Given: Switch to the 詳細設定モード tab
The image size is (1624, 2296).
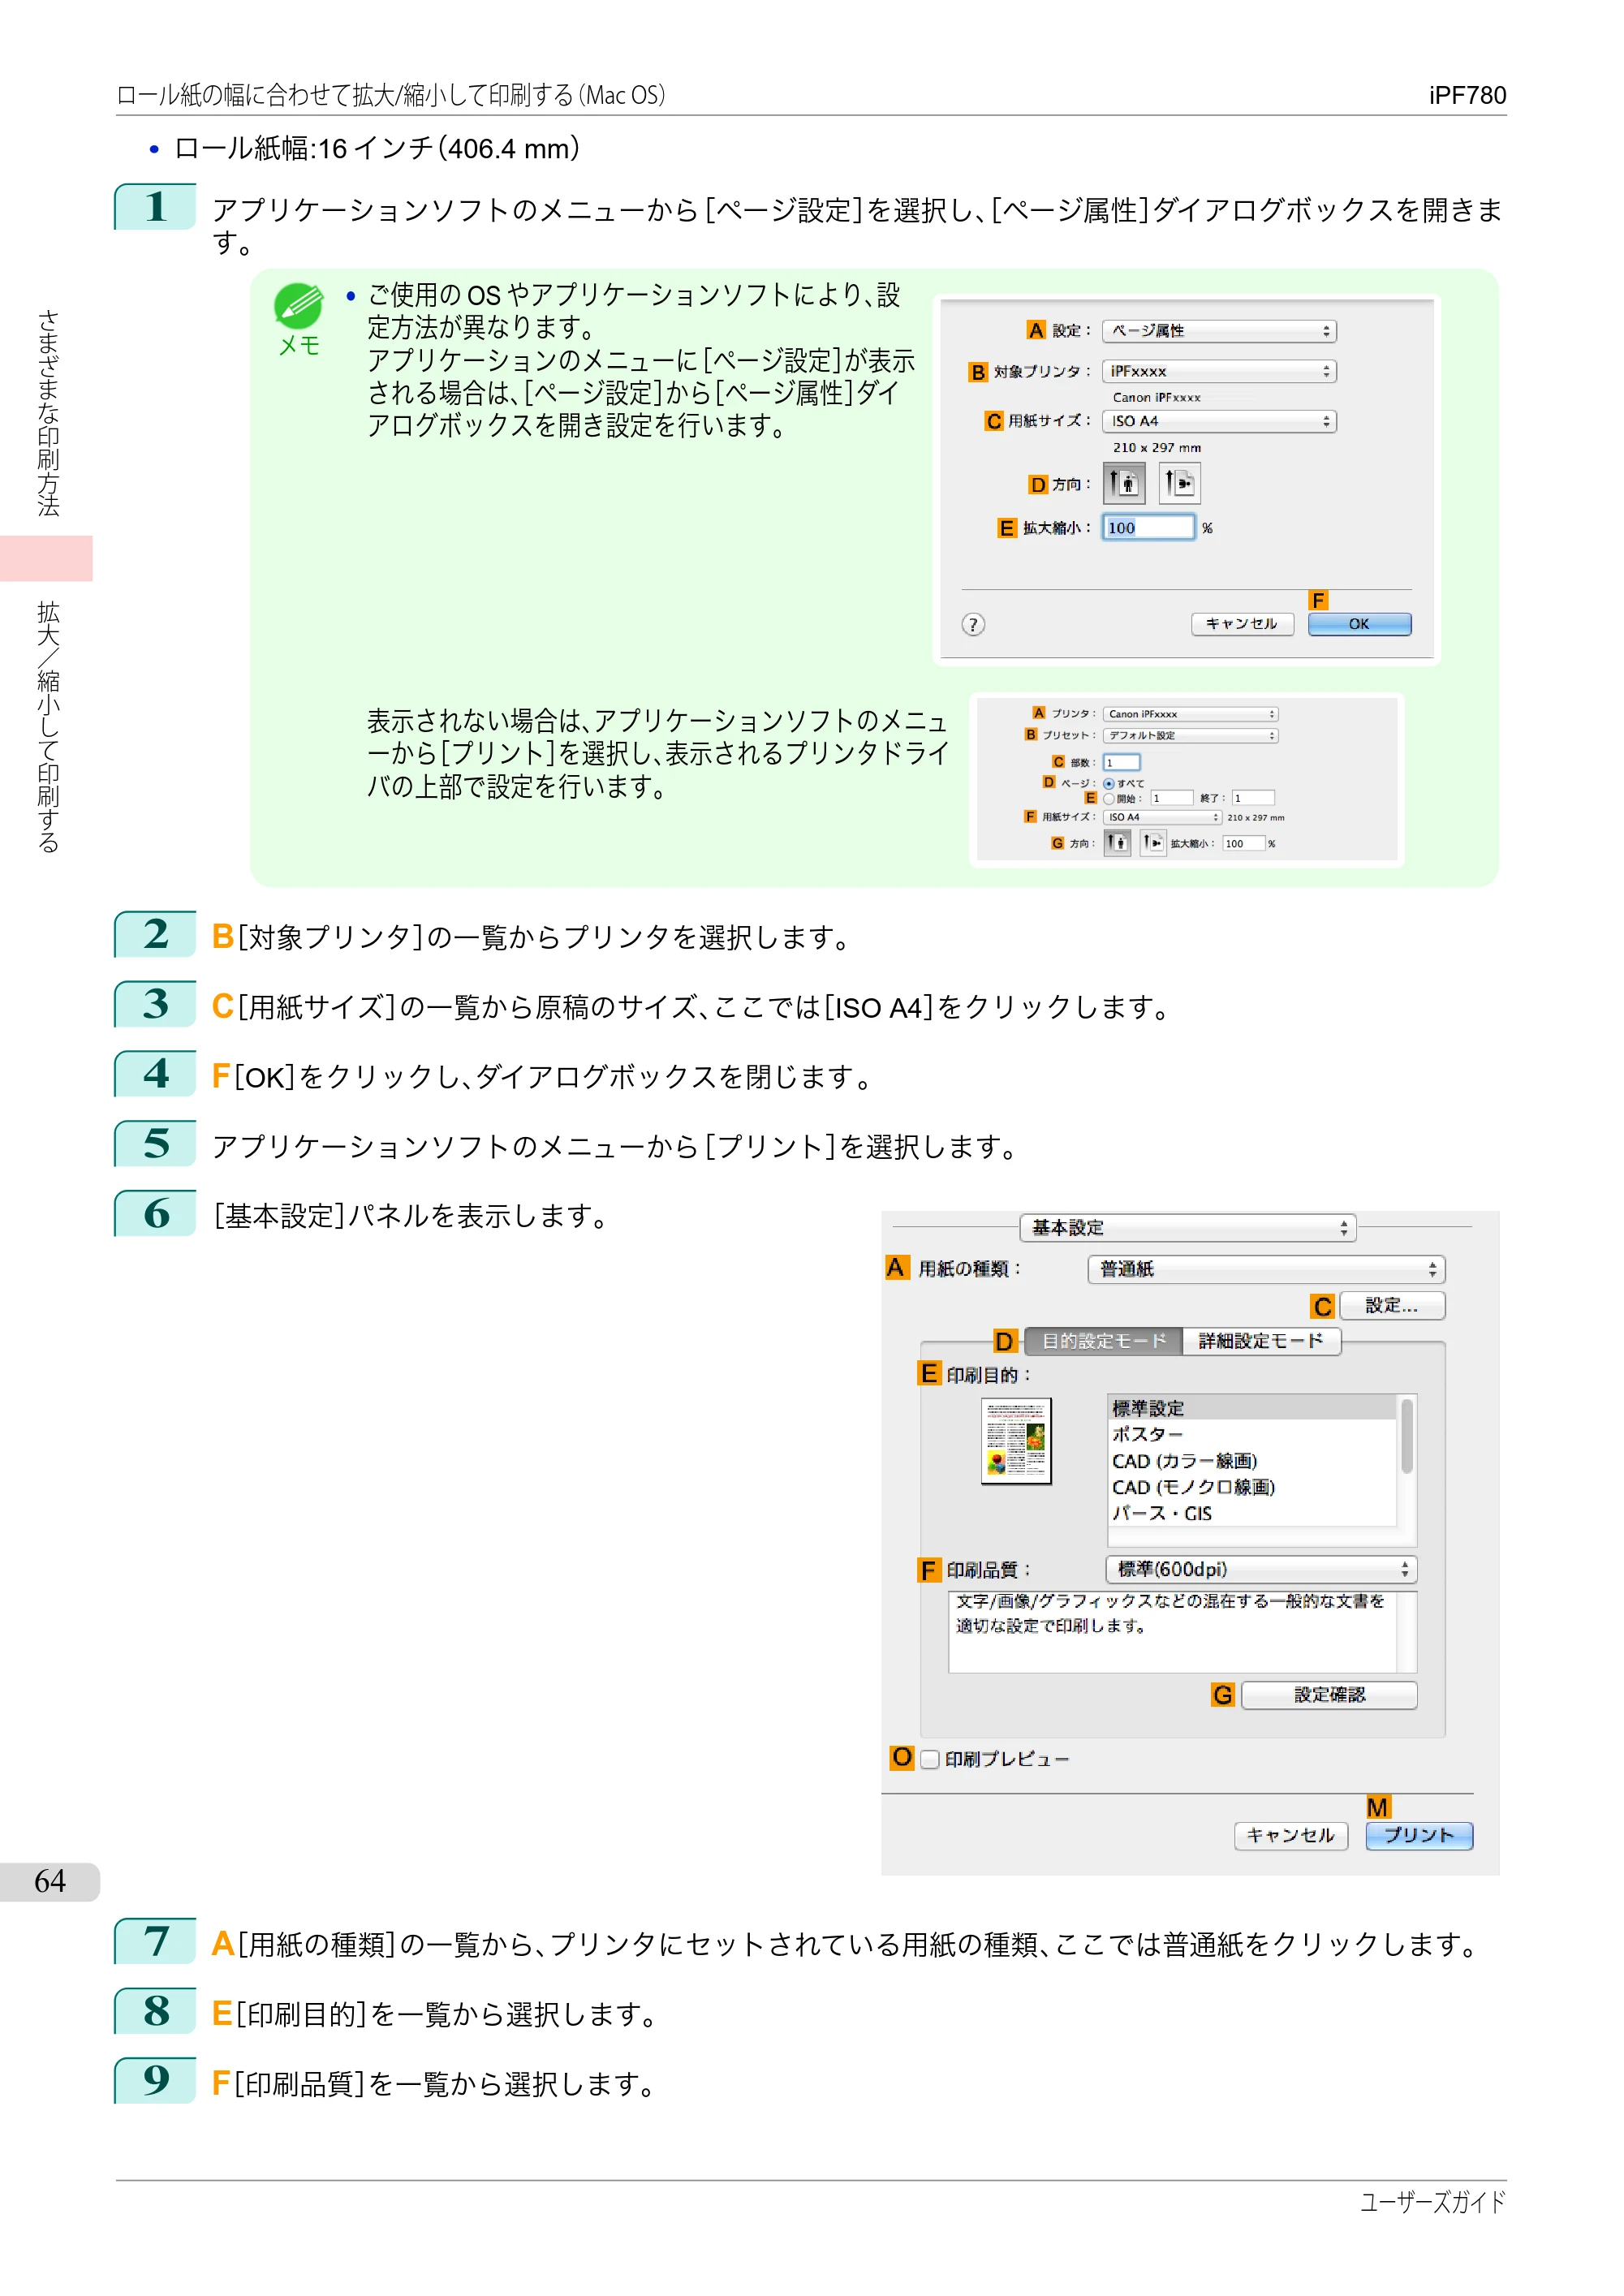Looking at the screenshot, I should 1261,1341.
